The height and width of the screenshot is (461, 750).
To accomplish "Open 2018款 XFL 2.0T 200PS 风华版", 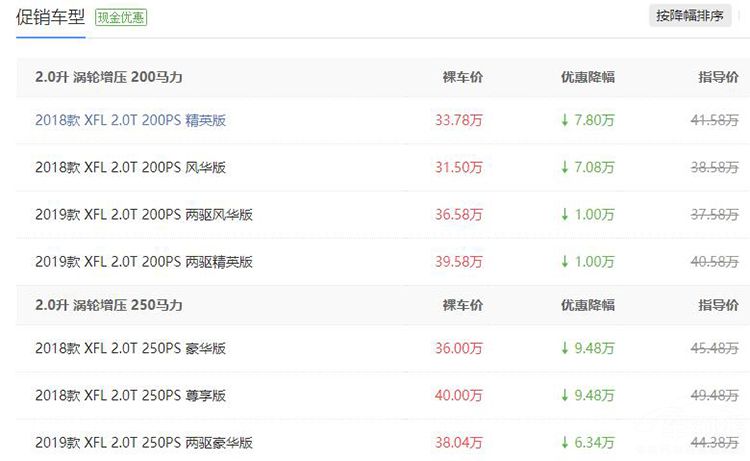I will (130, 167).
